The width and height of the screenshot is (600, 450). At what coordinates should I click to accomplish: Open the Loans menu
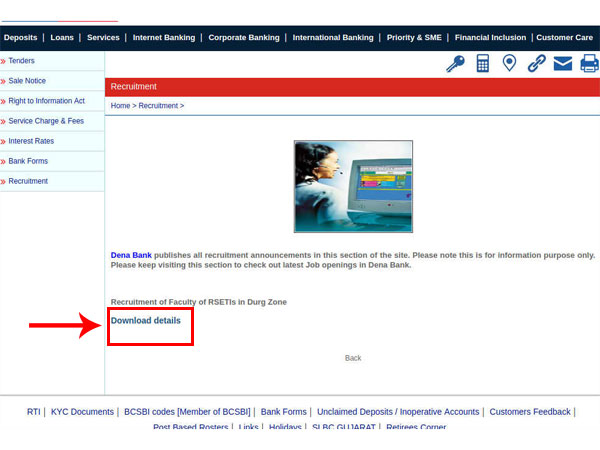(x=62, y=38)
